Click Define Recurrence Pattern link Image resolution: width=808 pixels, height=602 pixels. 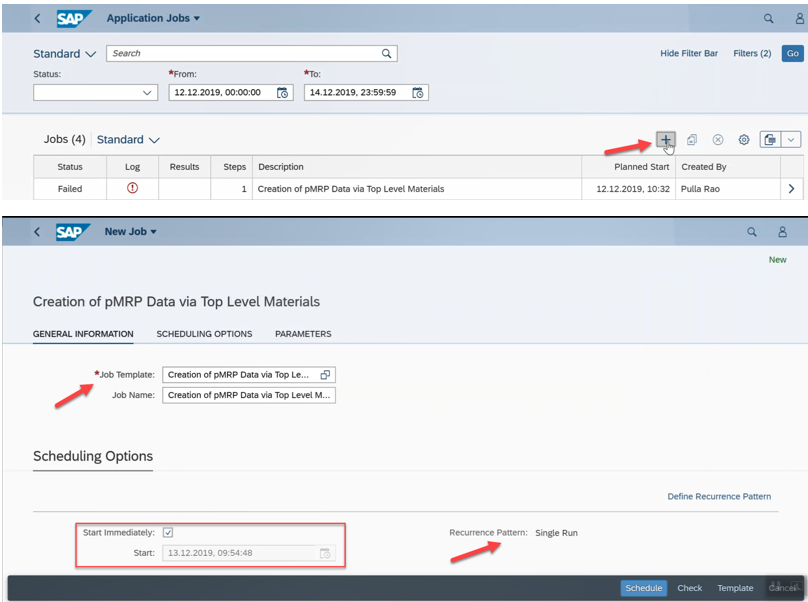click(719, 497)
